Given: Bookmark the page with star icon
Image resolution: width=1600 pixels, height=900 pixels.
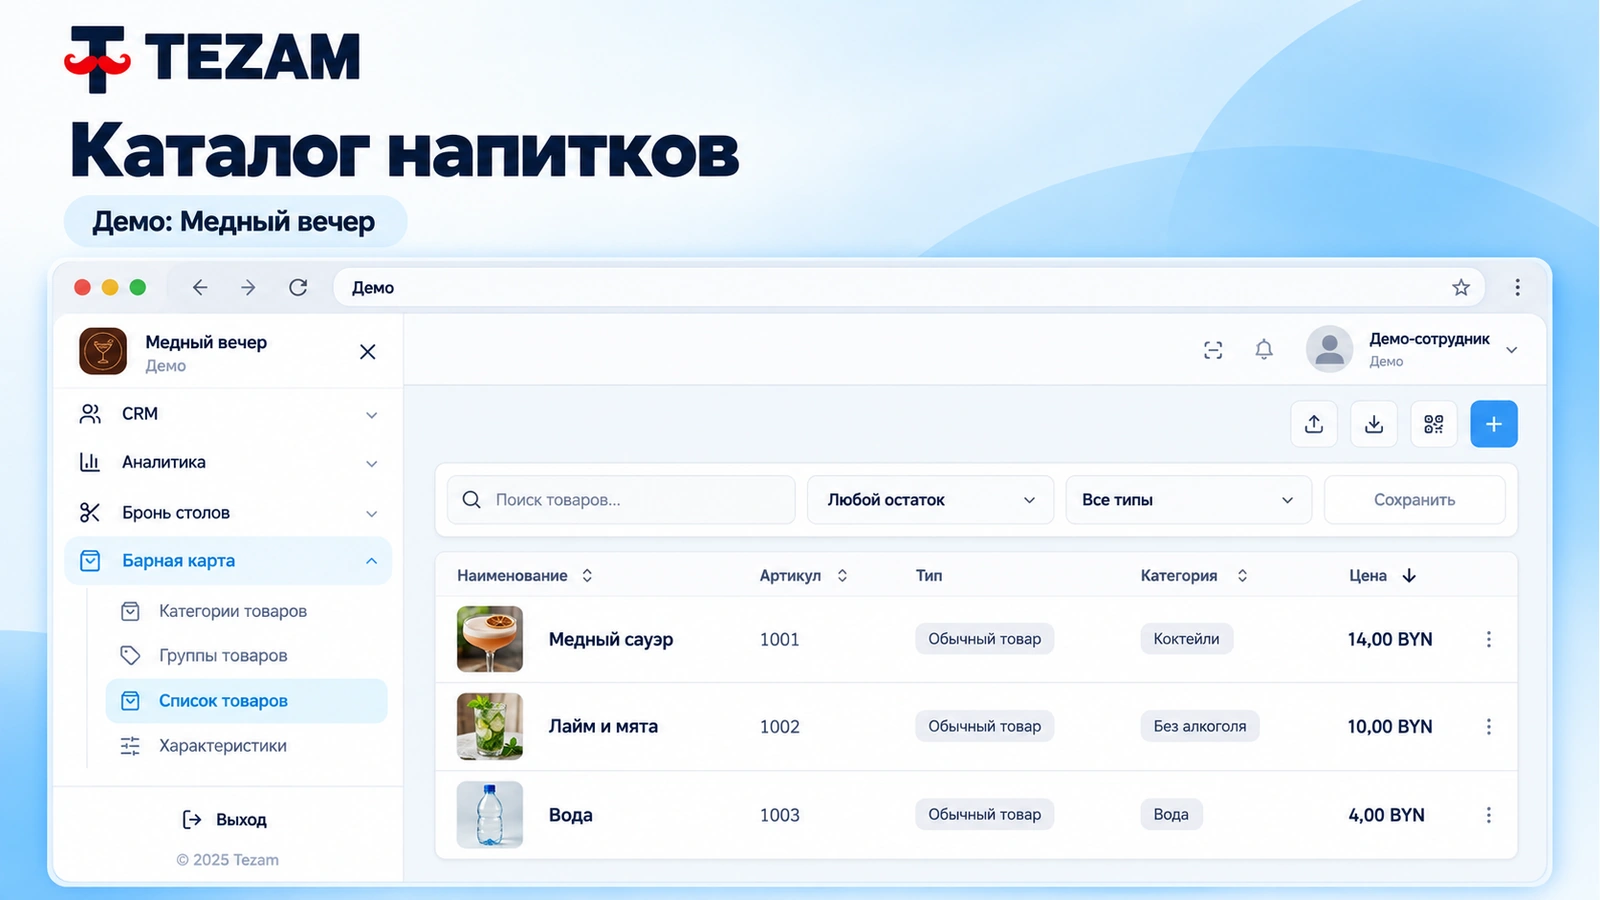Looking at the screenshot, I should coord(1461,288).
